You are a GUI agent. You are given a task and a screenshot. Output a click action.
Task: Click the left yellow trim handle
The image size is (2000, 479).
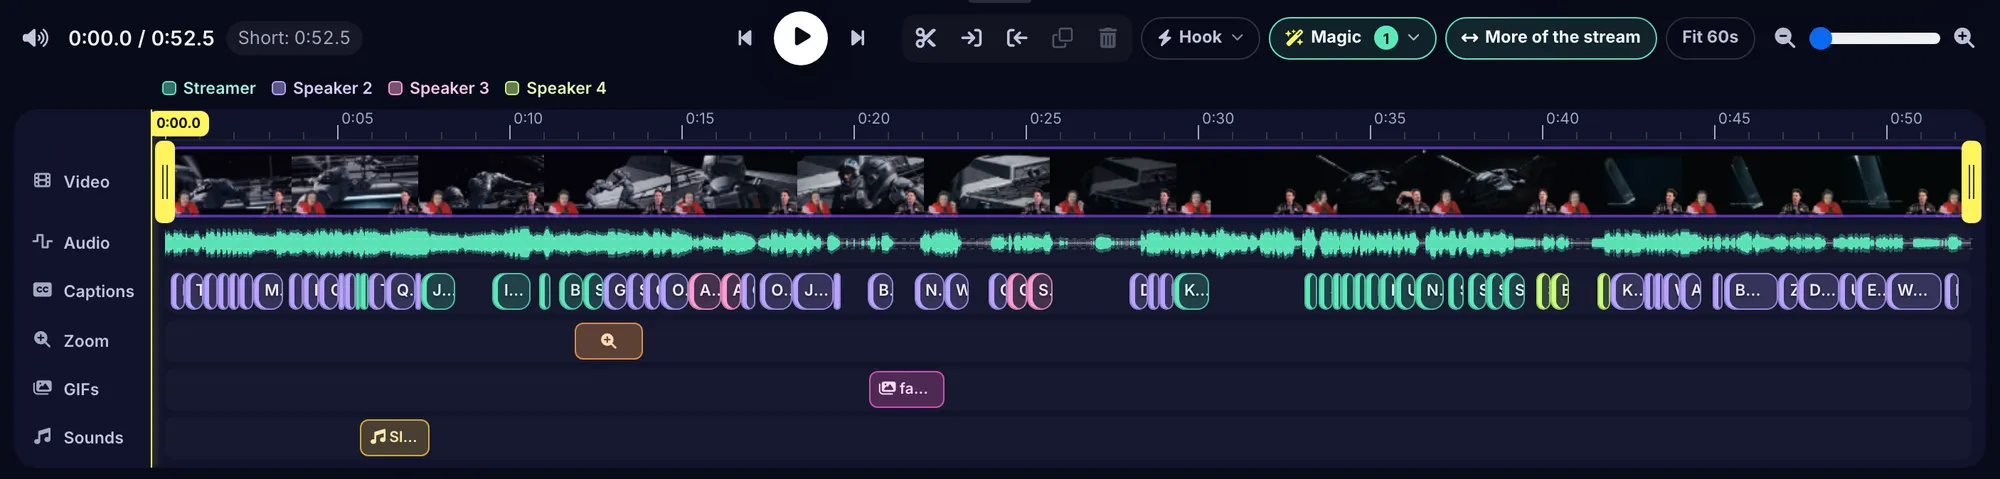pyautogui.click(x=165, y=182)
